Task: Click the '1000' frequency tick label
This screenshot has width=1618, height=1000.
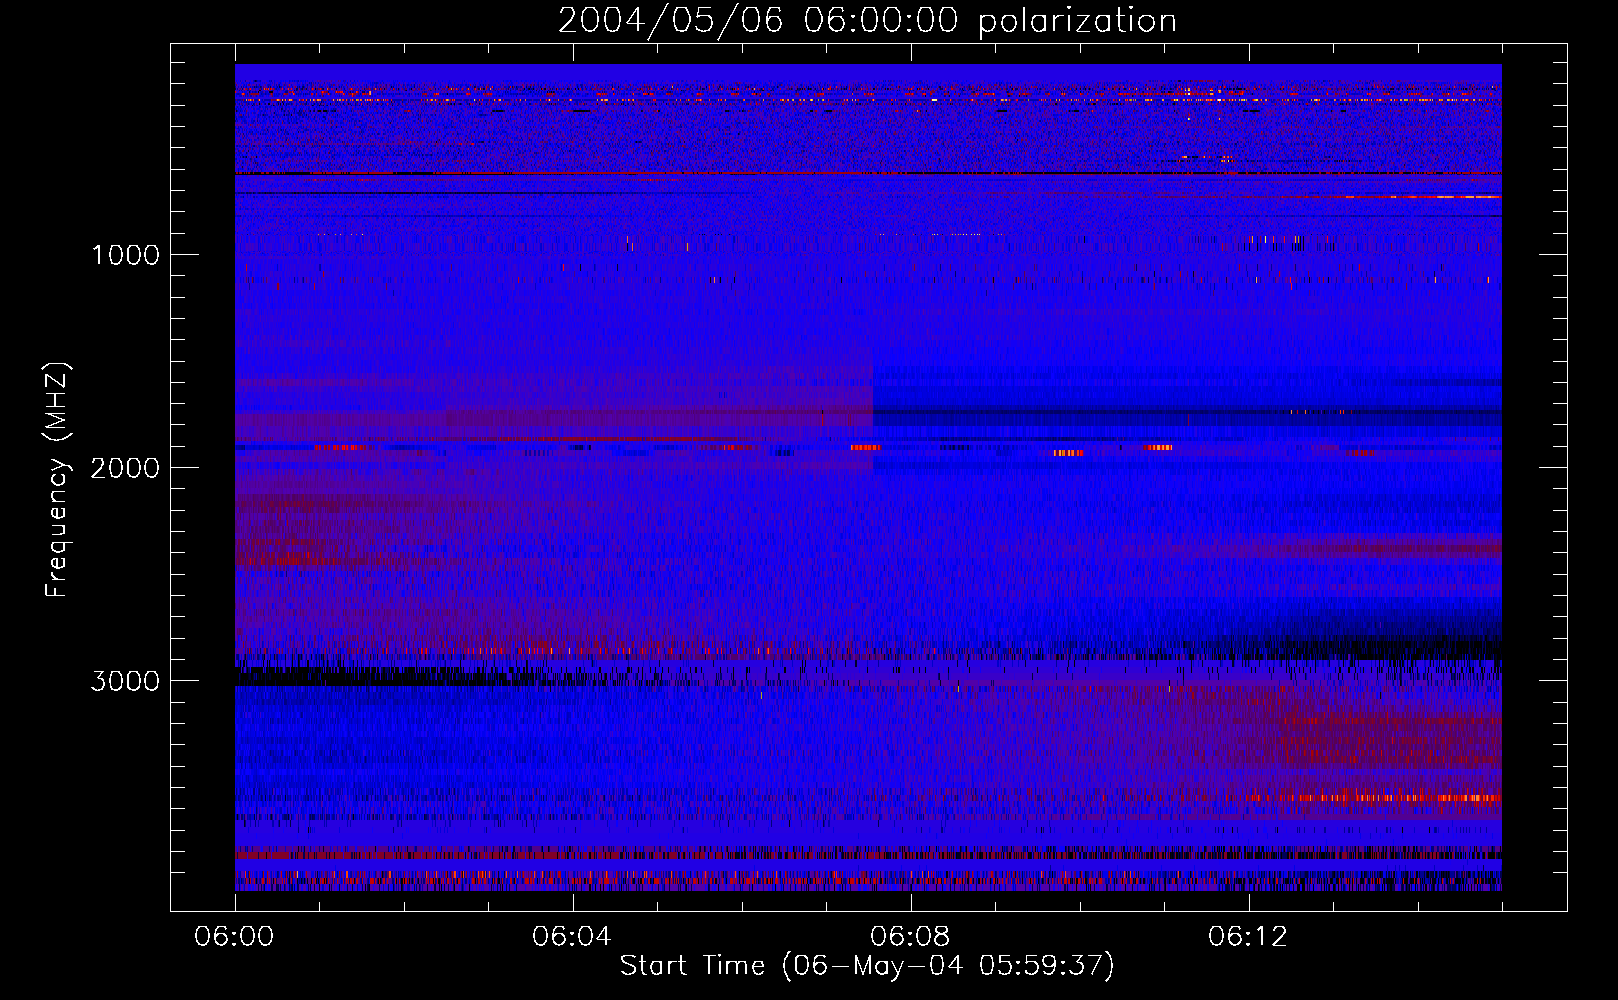Action: pos(125,255)
